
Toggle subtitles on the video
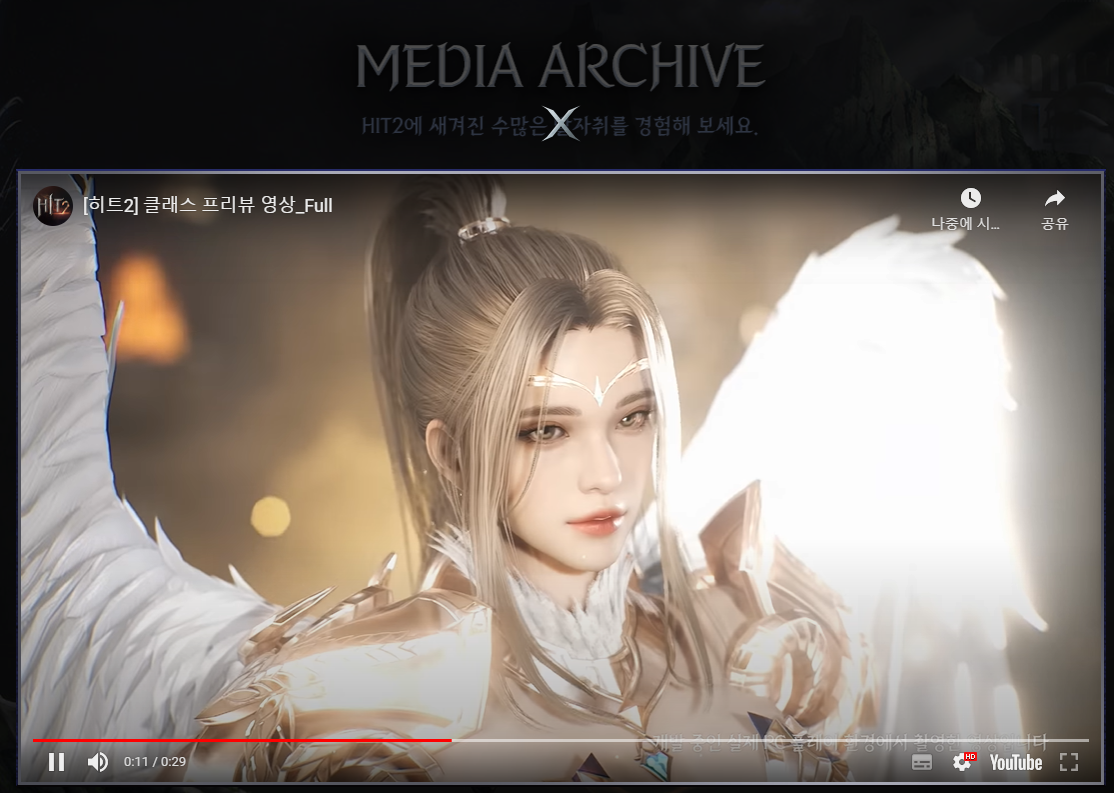pyautogui.click(x=921, y=762)
